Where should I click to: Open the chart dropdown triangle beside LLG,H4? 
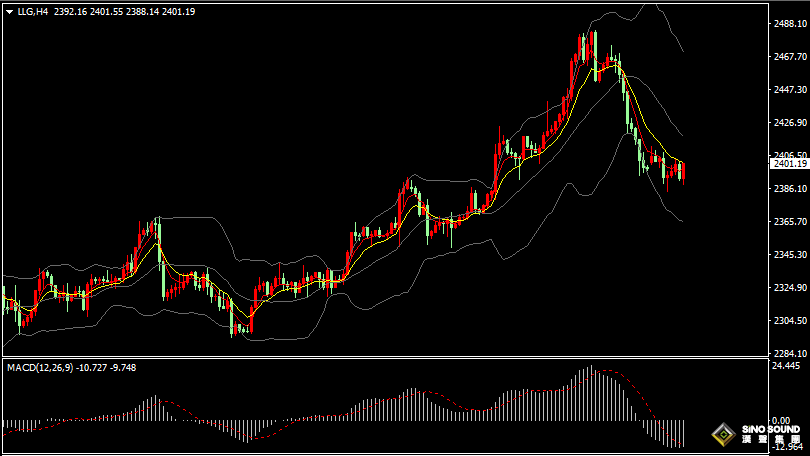click(x=8, y=12)
